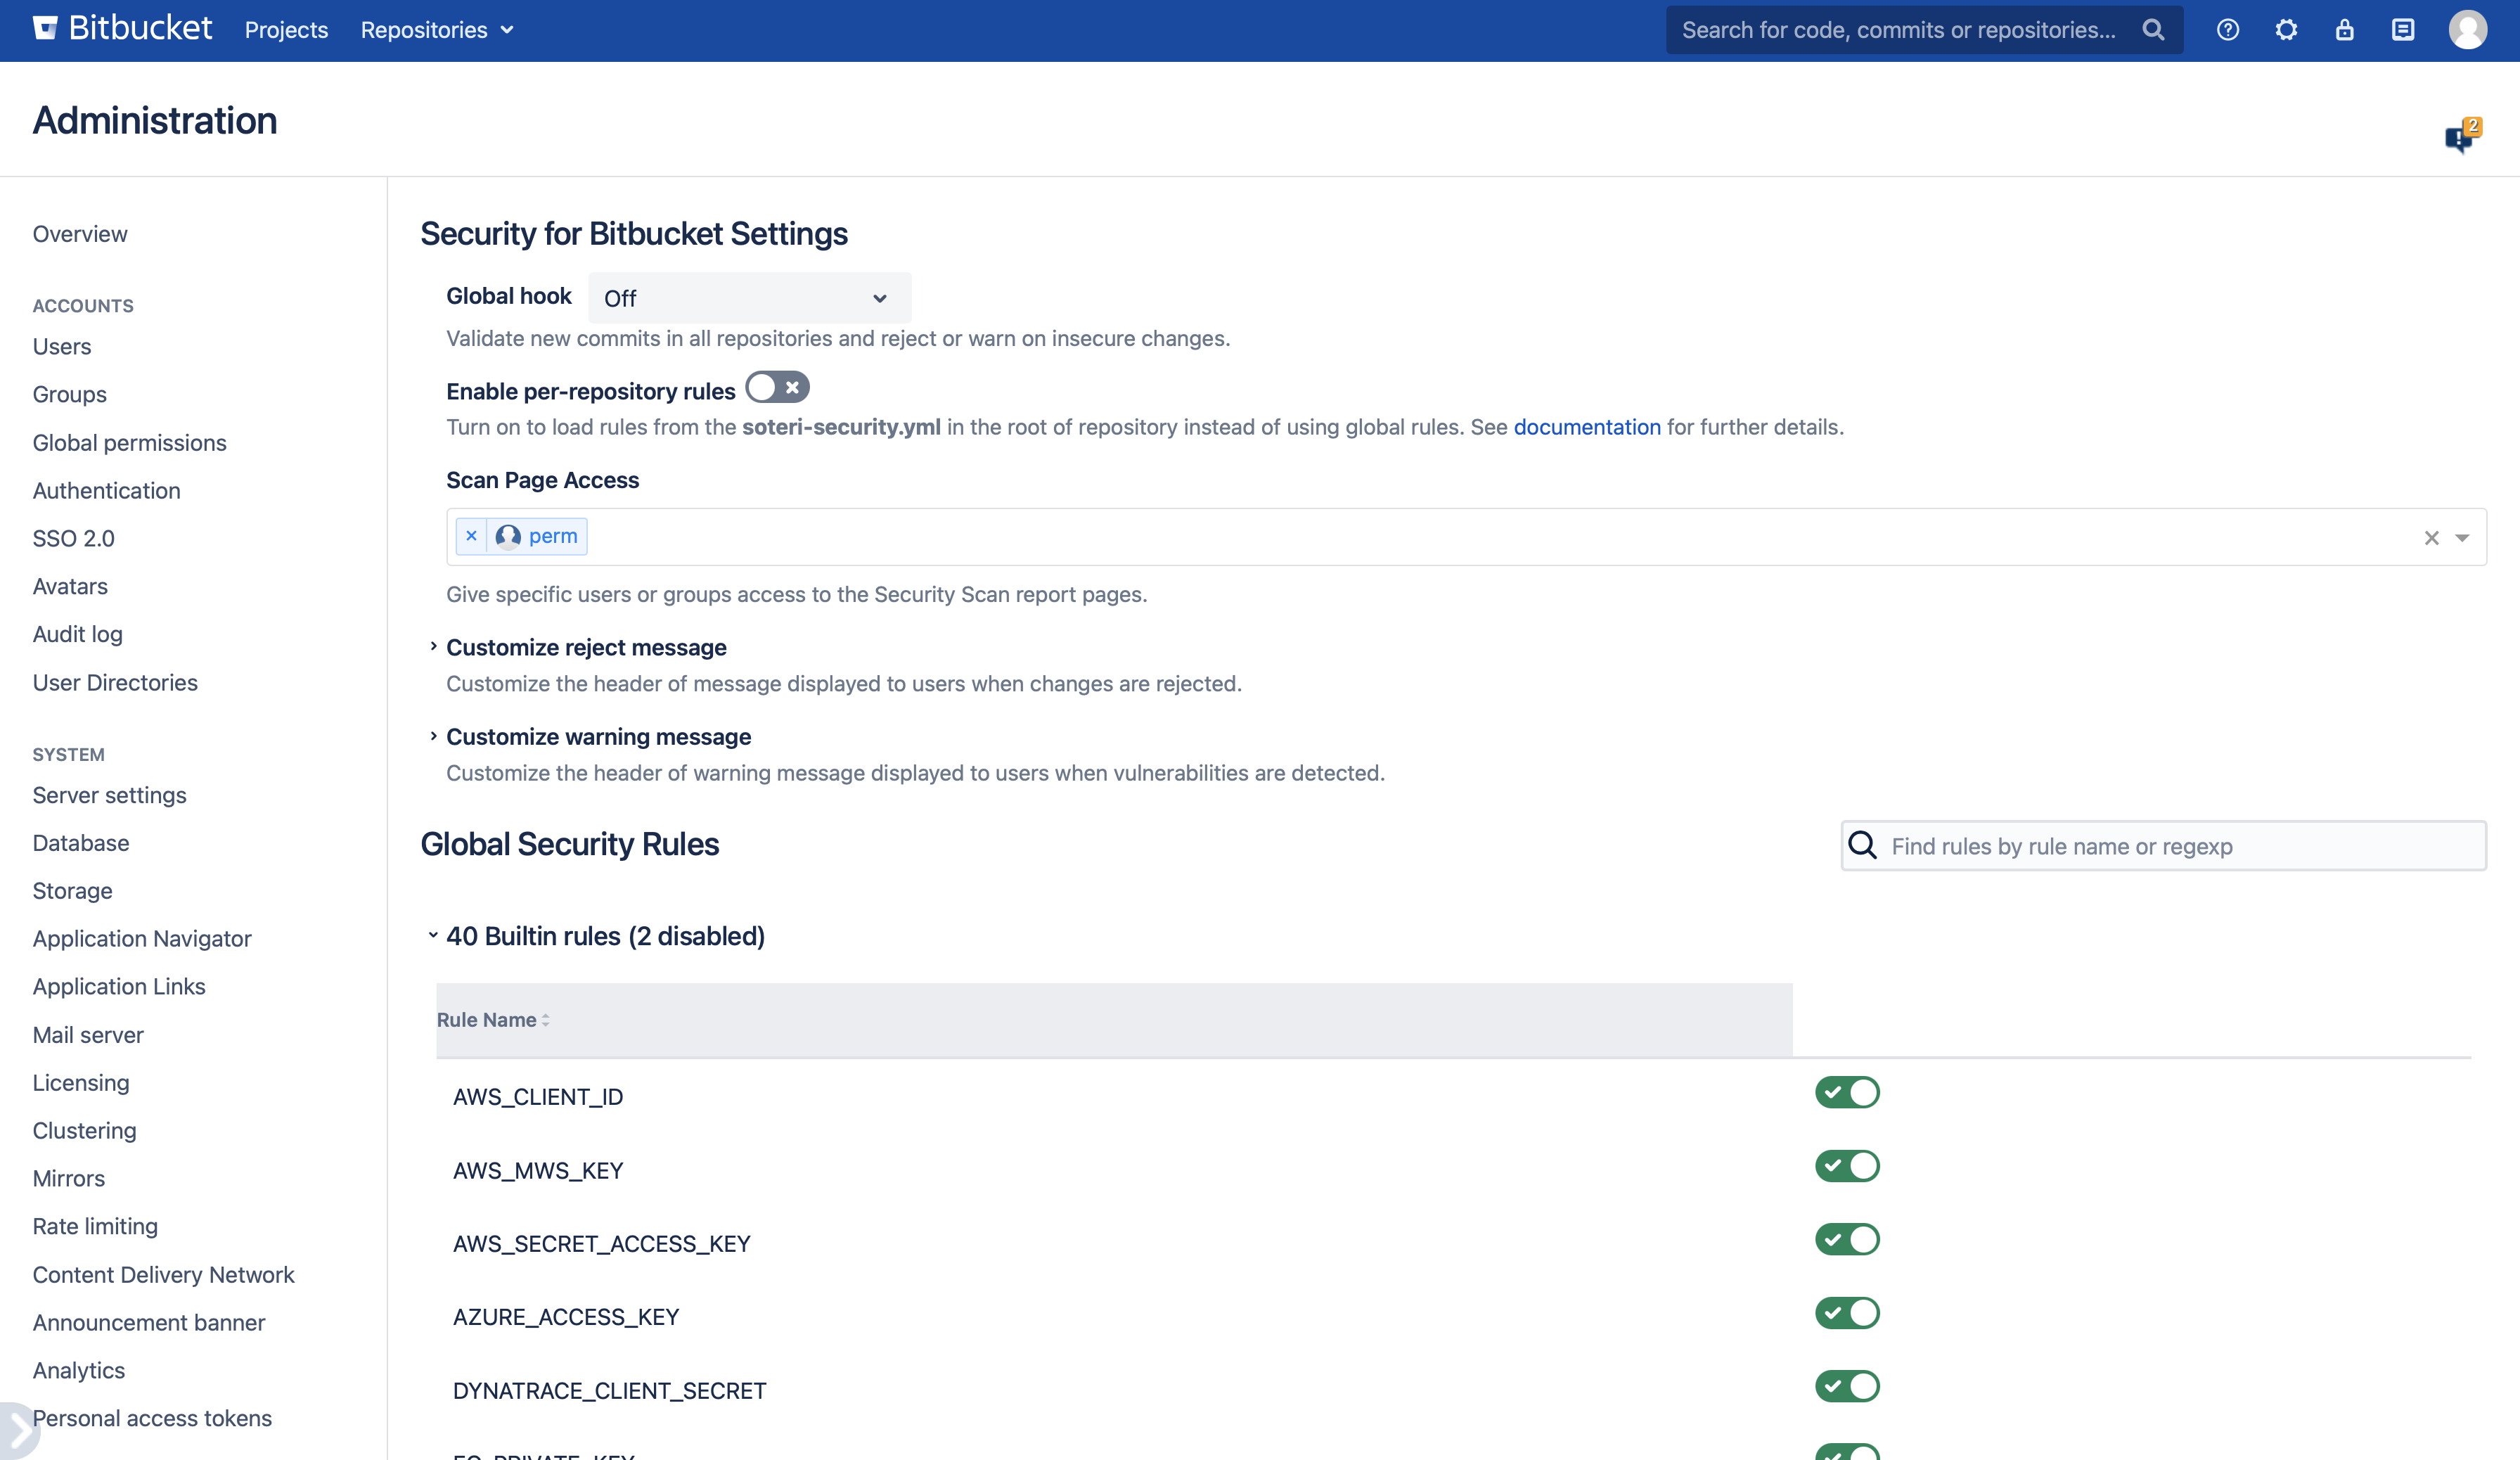Open the feedback notification icon with badge
Image resolution: width=2520 pixels, height=1460 pixels.
coord(2459,137)
